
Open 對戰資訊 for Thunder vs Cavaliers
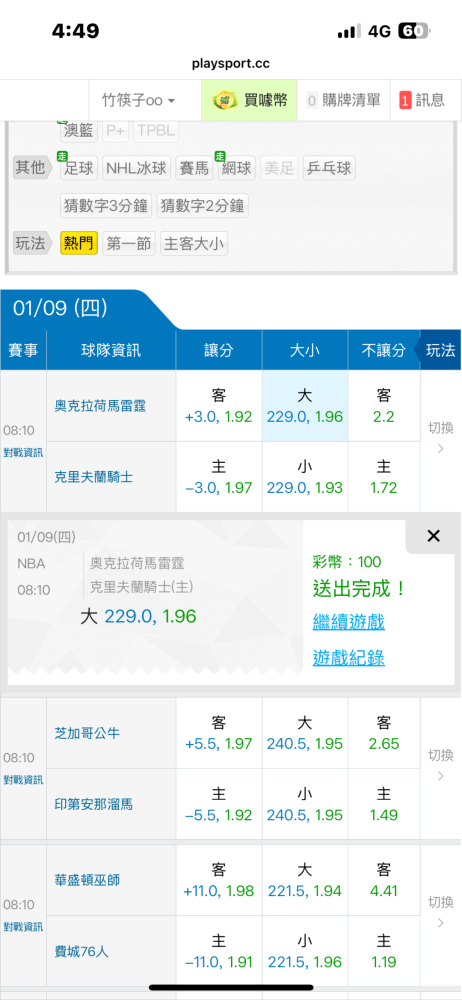[23, 453]
